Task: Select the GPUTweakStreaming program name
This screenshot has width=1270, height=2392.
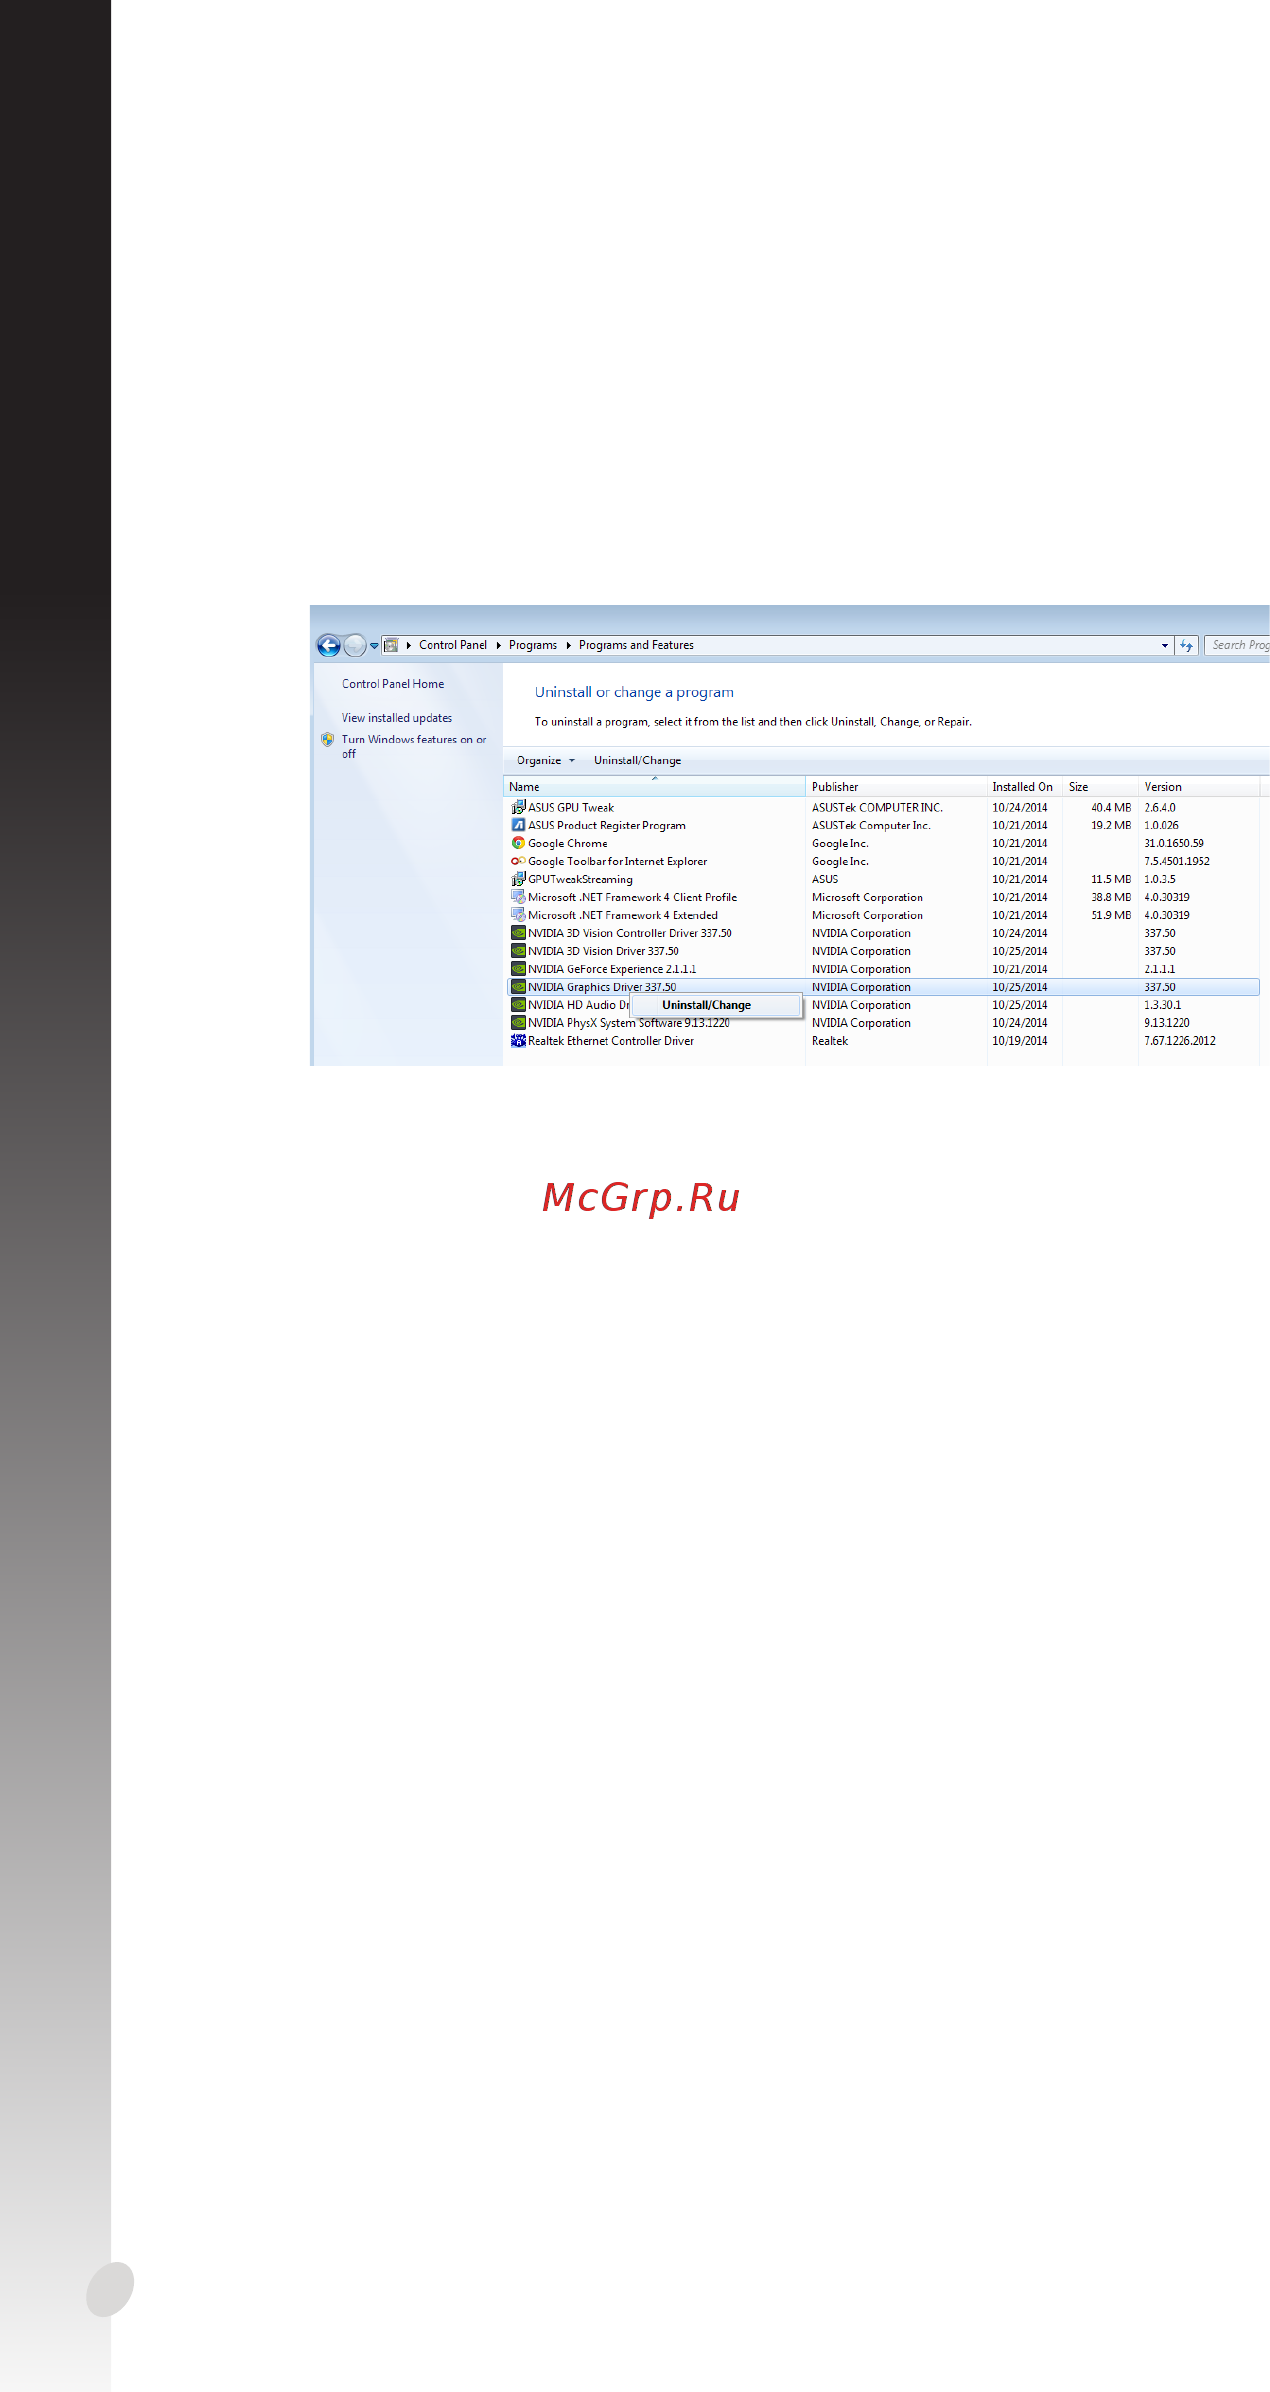Action: click(x=580, y=880)
